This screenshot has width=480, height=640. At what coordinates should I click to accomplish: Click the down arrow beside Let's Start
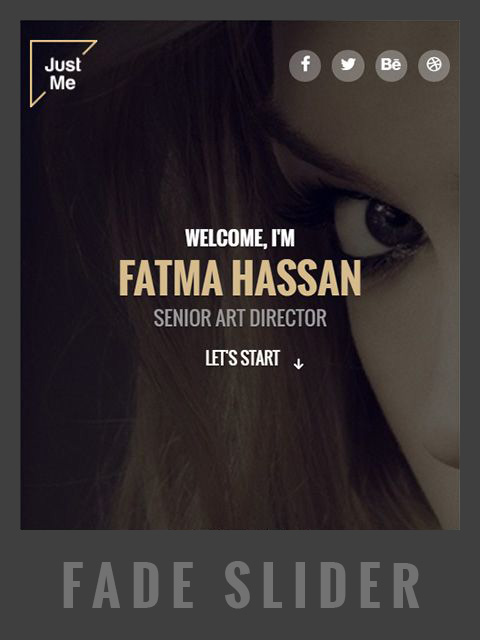[x=299, y=364]
